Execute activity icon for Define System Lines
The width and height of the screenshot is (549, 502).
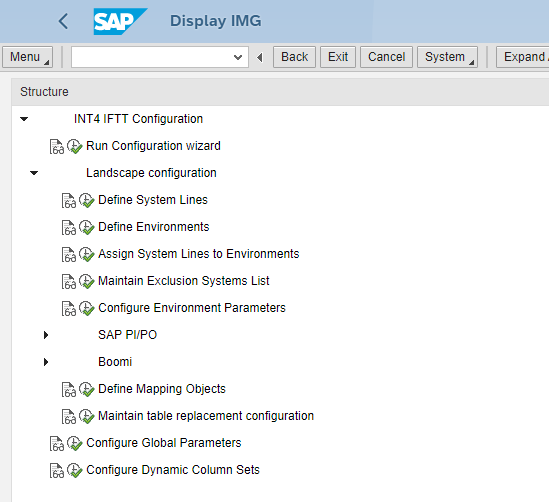pyautogui.click(x=87, y=200)
